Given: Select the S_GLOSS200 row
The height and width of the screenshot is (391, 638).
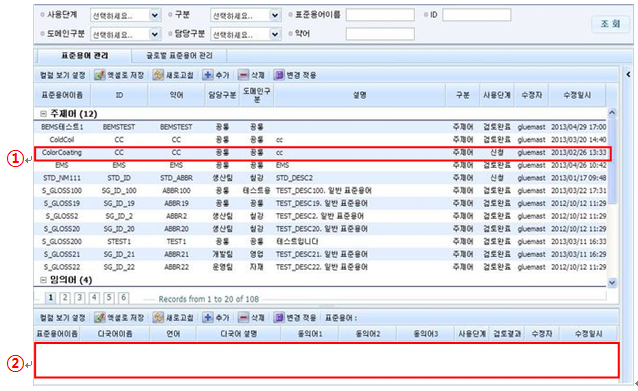Looking at the screenshot, I should click(321, 241).
